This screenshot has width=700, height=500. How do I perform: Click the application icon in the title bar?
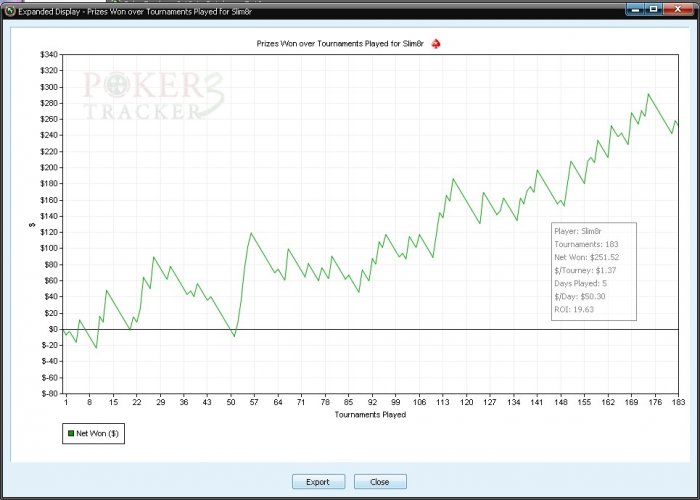point(9,9)
